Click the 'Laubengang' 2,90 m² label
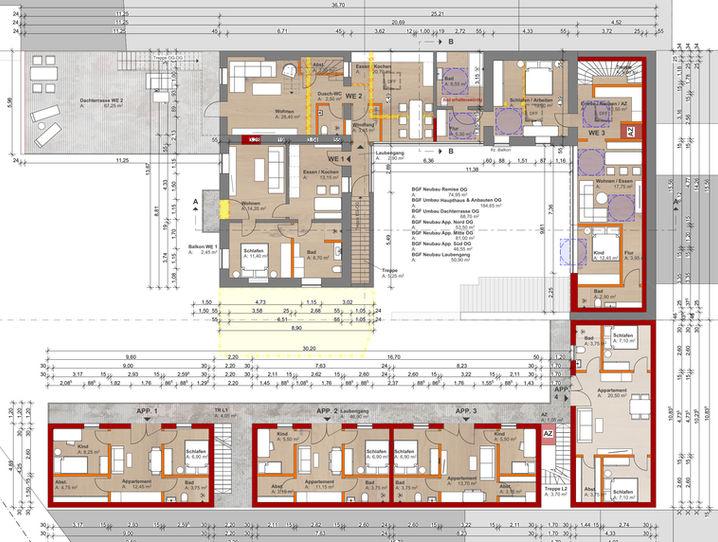The width and height of the screenshot is (718, 542). (x=390, y=153)
